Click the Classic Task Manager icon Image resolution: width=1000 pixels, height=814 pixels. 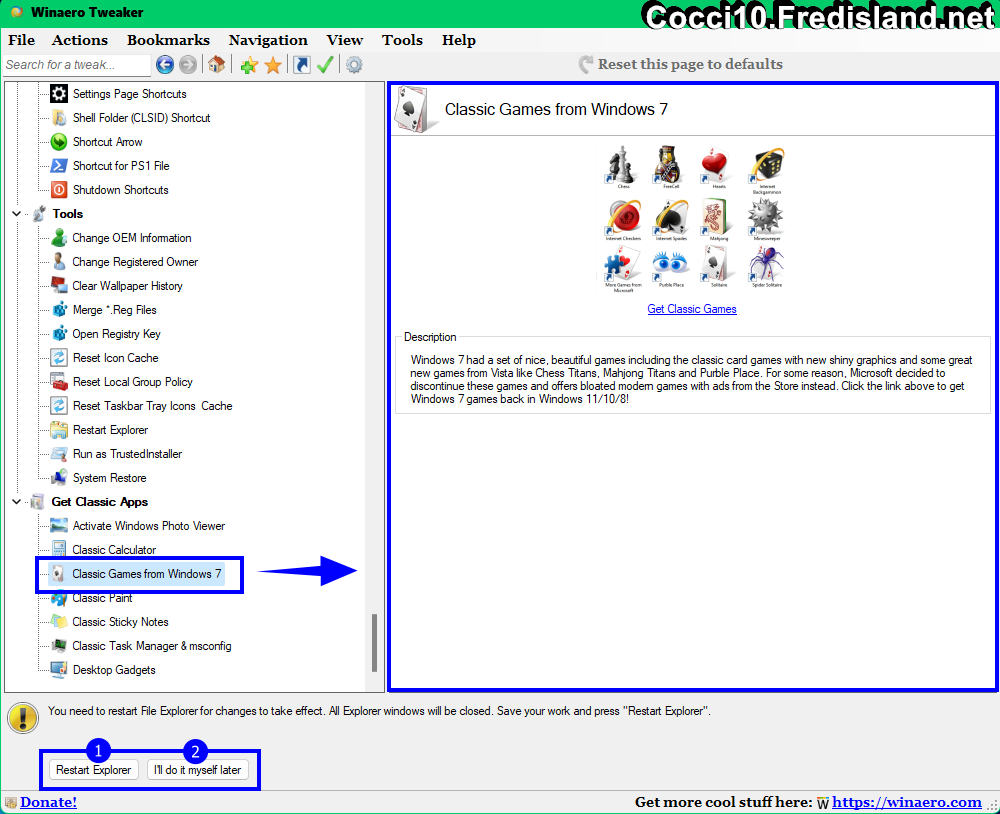point(59,646)
